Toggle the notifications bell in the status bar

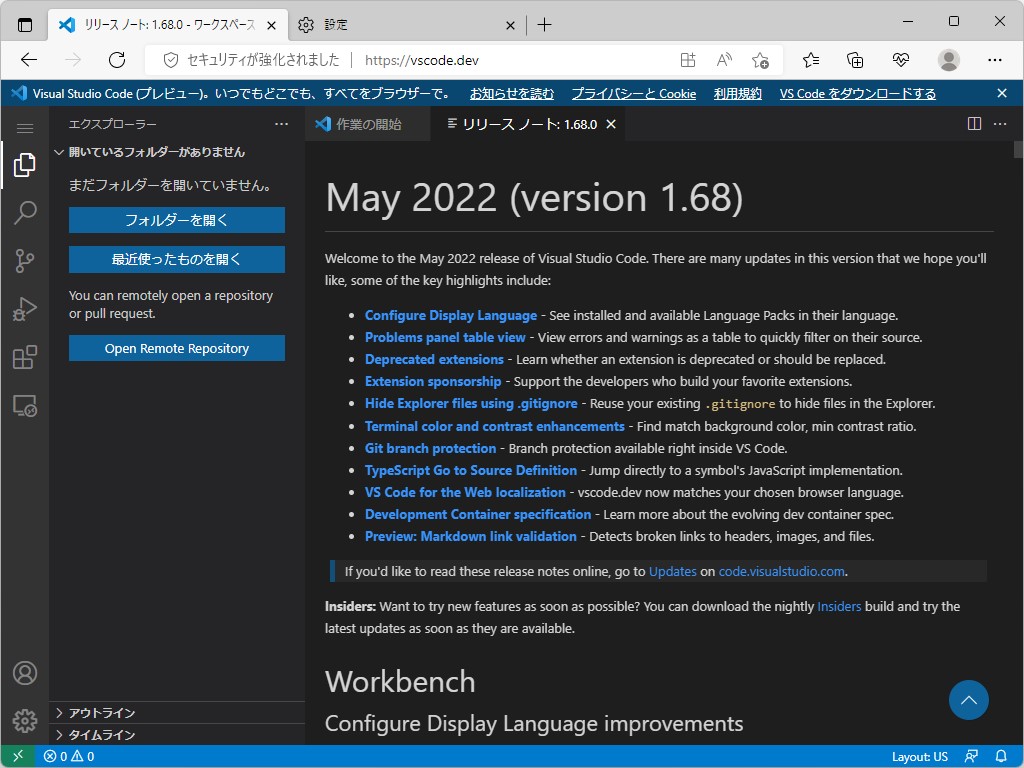pos(1004,757)
